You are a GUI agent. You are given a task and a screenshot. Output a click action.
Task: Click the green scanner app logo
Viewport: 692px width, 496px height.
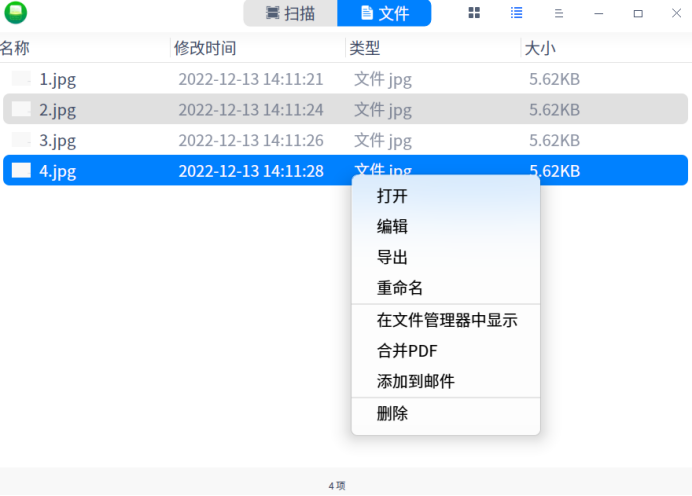tap(15, 12)
